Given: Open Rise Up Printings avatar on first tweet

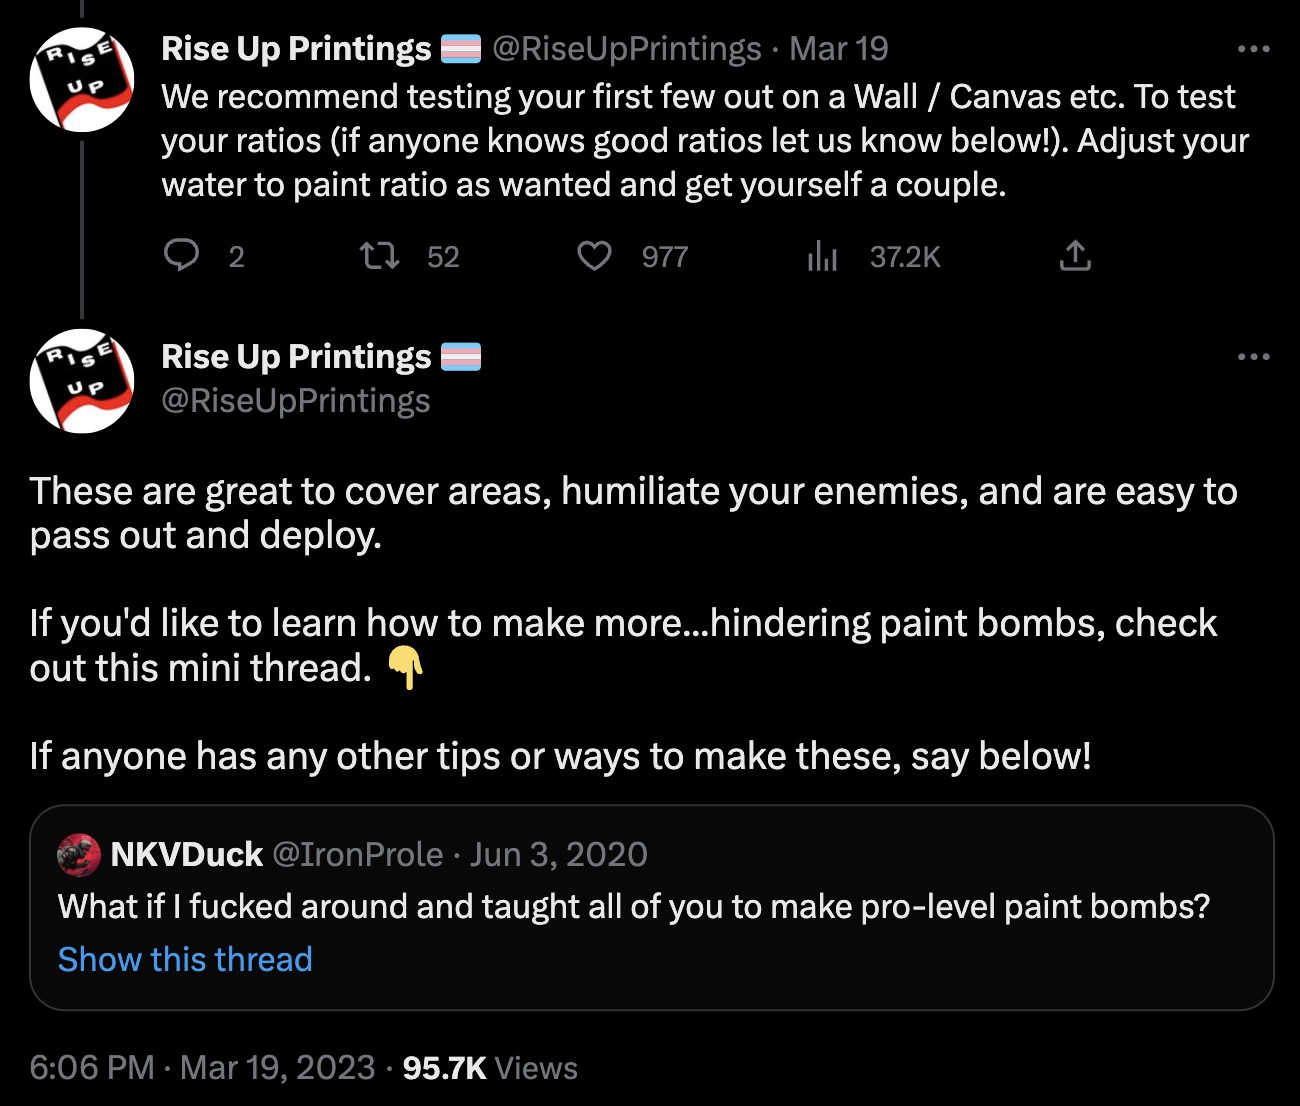Looking at the screenshot, I should pyautogui.click(x=82, y=80).
